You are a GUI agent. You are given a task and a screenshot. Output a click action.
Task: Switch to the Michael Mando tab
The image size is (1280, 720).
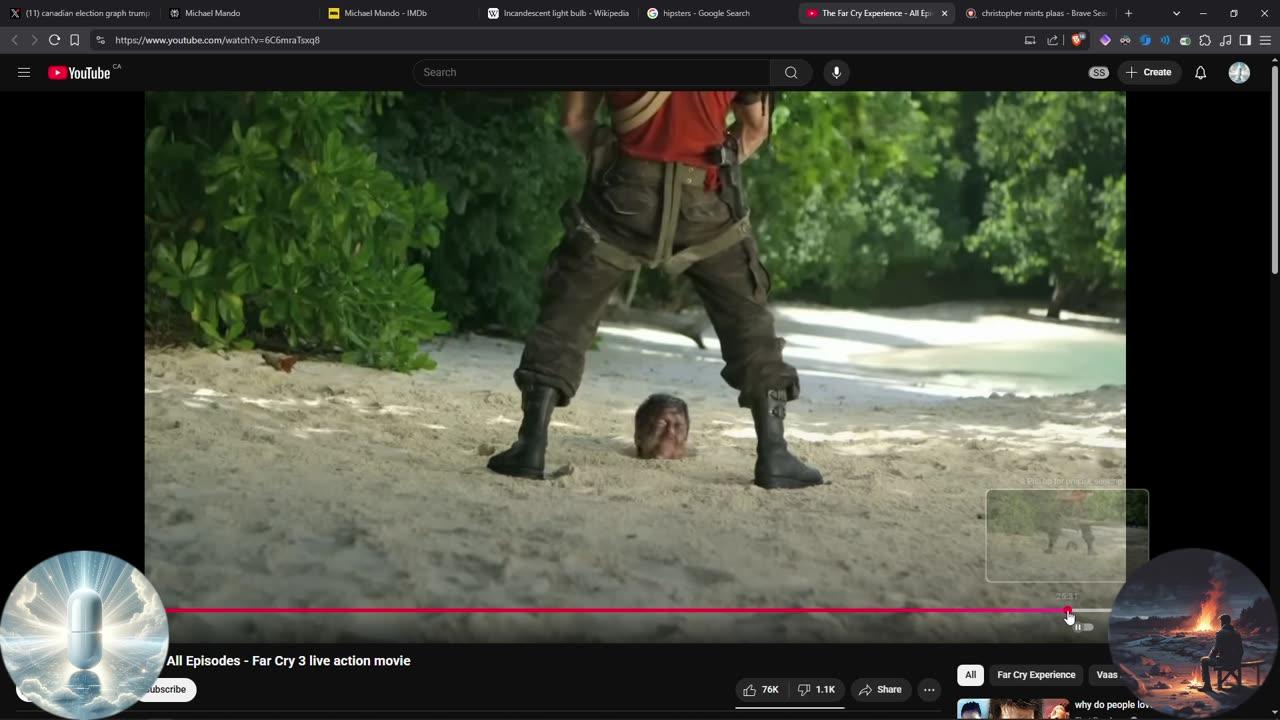click(x=238, y=13)
